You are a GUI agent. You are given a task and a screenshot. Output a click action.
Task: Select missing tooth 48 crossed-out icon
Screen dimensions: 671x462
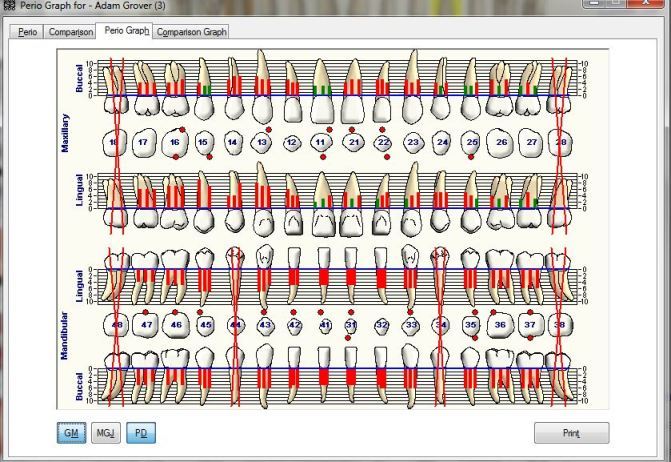tap(117, 324)
